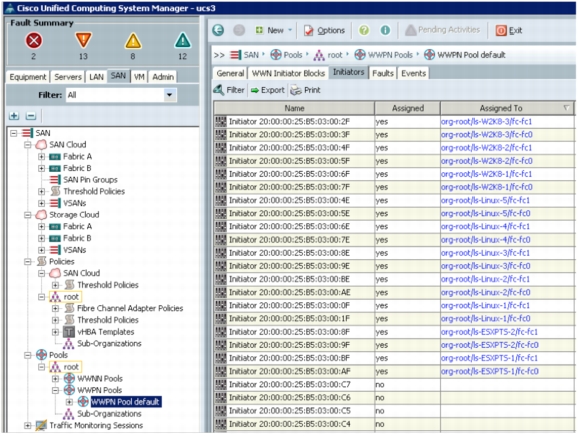The width and height of the screenshot is (578, 436).
Task: Expand all tree nodes with plus icon
Action: pos(14,116)
